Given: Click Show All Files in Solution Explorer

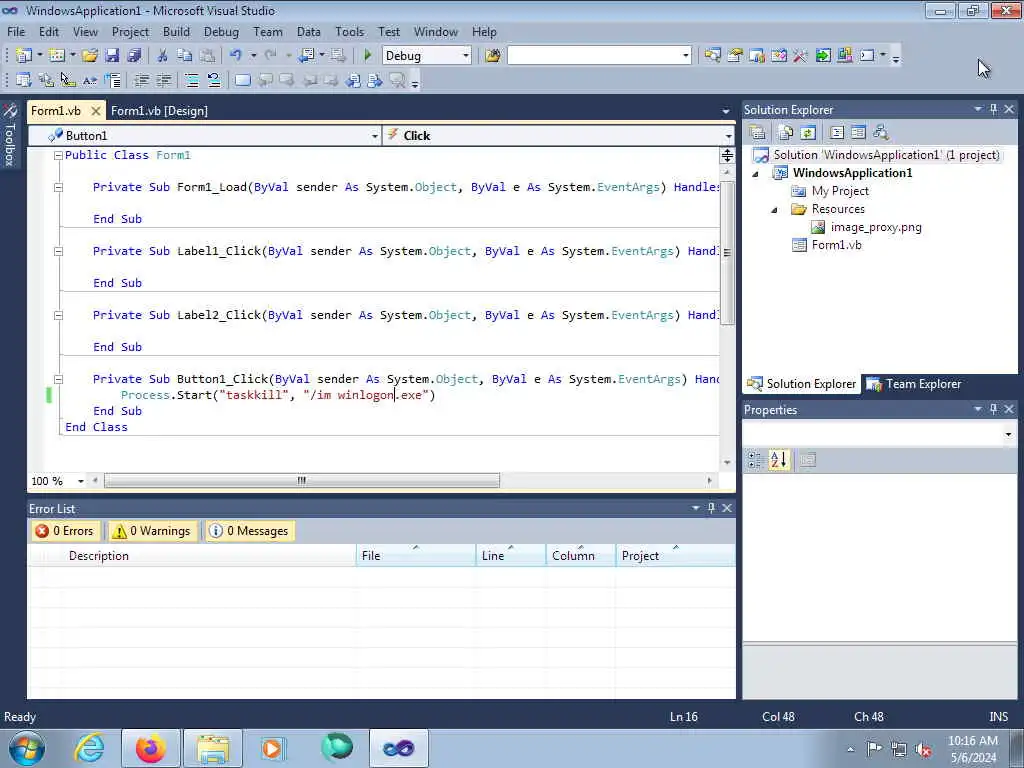Looking at the screenshot, I should 786,133.
